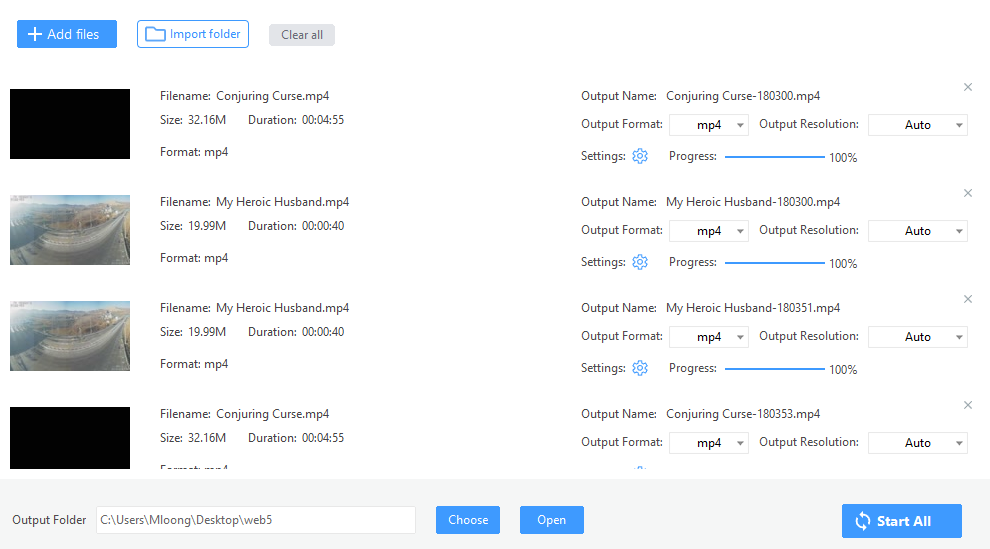990x549 pixels.
Task: Click the Add files button
Action: pos(67,34)
